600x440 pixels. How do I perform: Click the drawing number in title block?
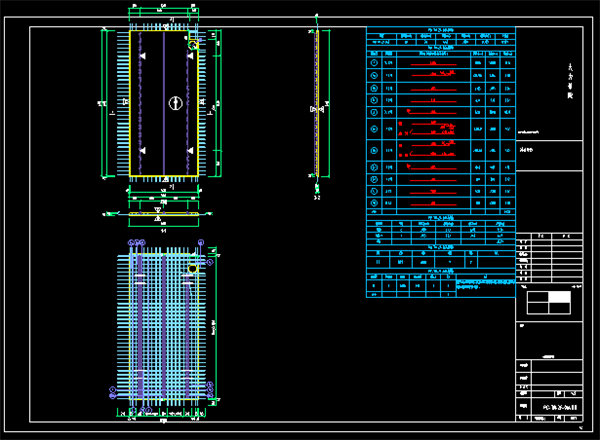pos(560,407)
